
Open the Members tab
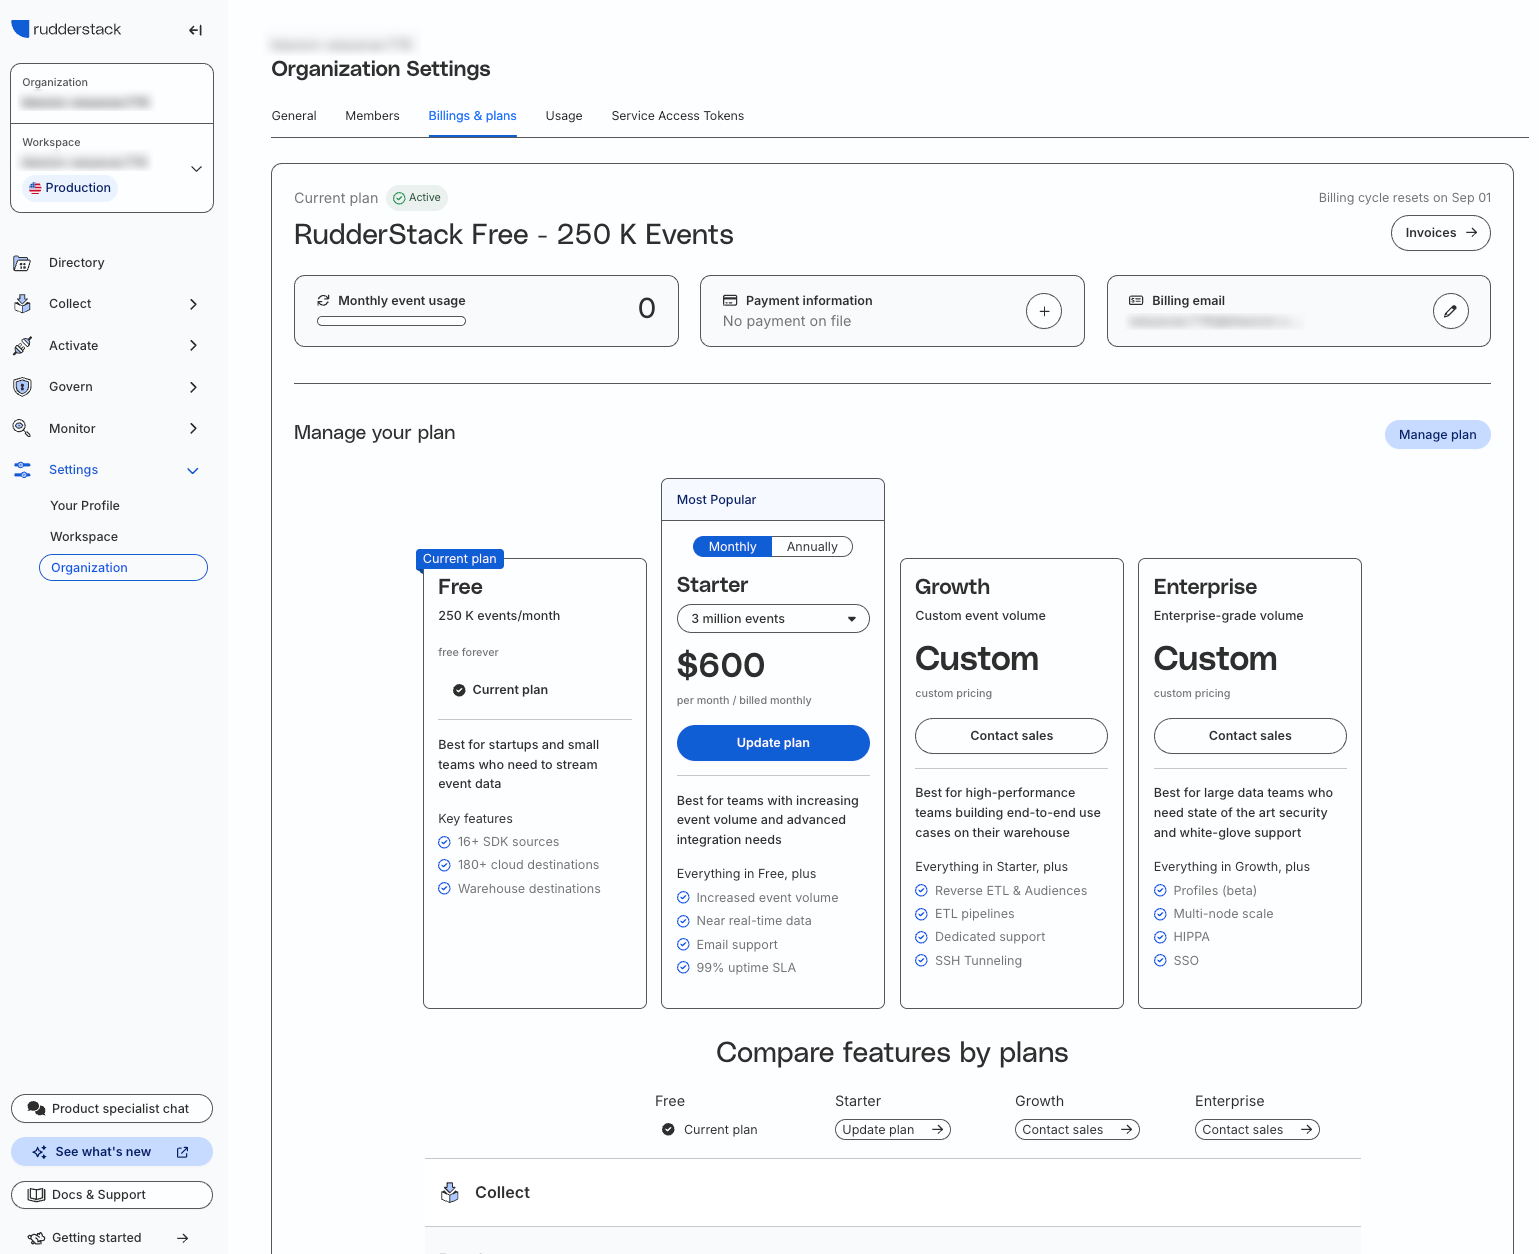372,116
